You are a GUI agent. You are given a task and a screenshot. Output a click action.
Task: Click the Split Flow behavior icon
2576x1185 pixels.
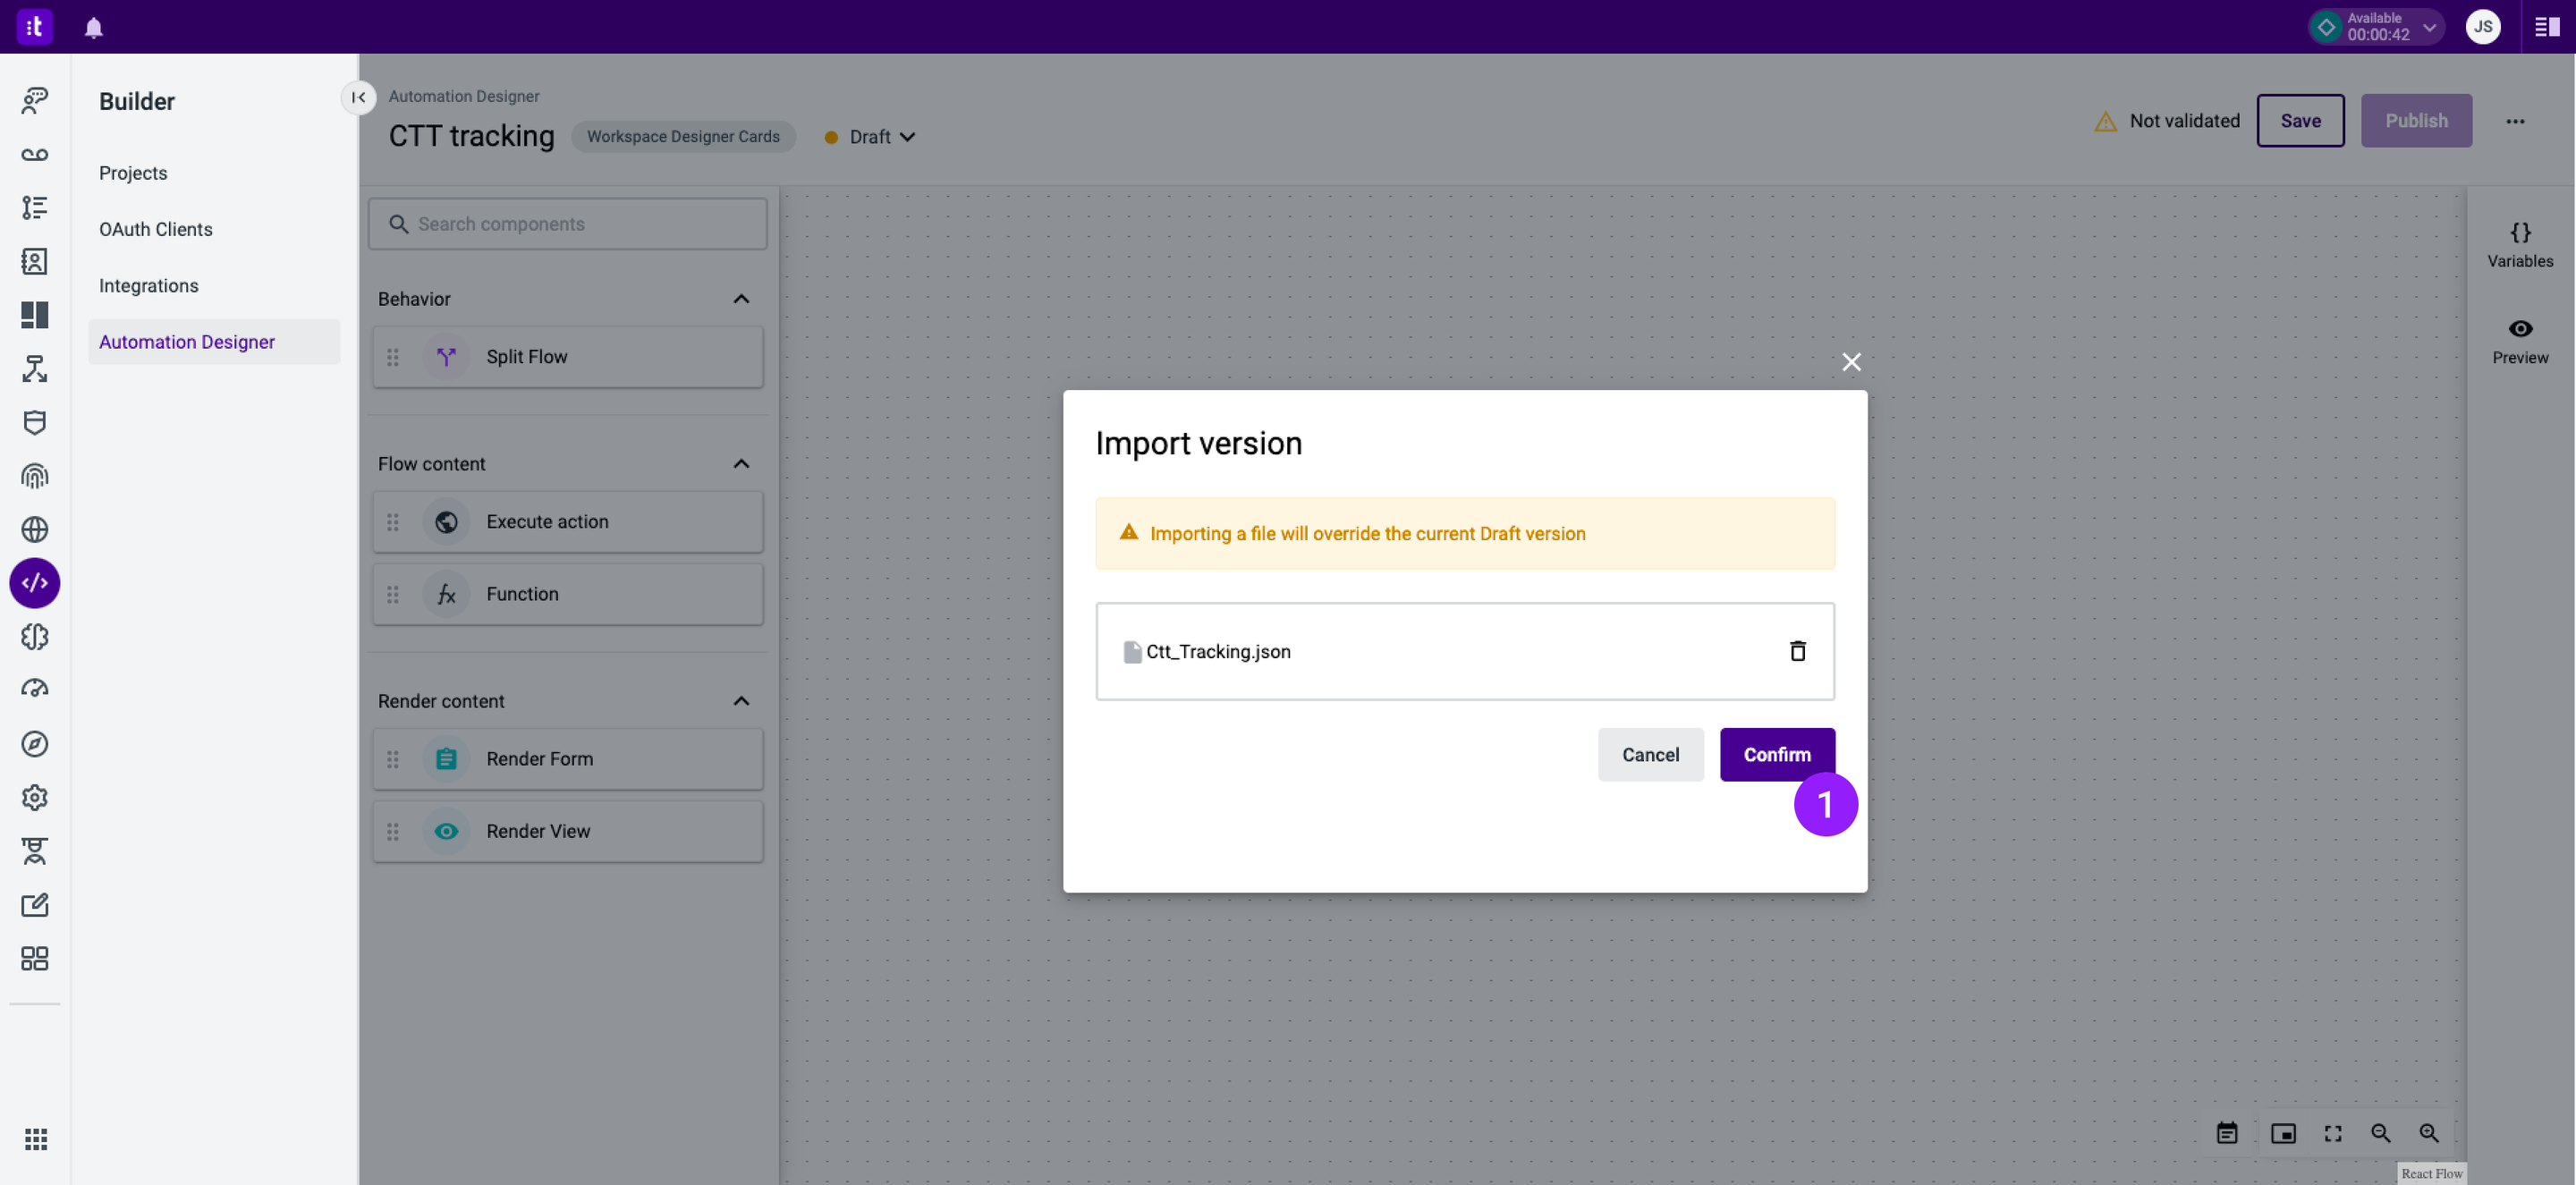click(x=447, y=357)
